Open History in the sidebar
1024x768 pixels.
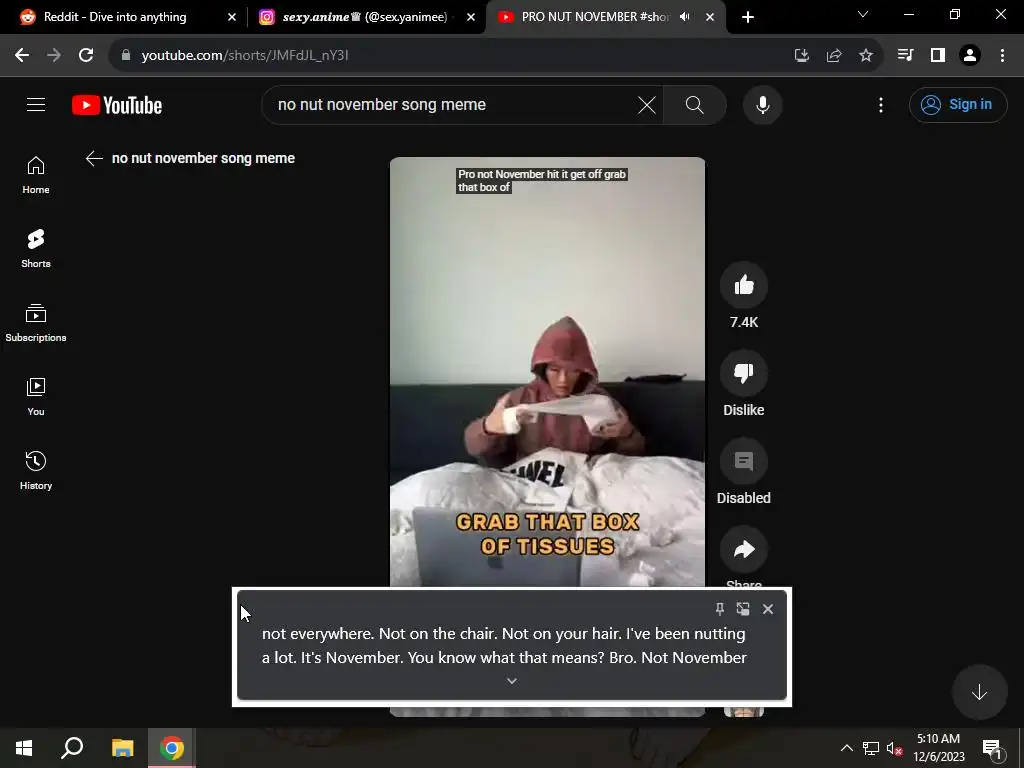pyautogui.click(x=36, y=471)
